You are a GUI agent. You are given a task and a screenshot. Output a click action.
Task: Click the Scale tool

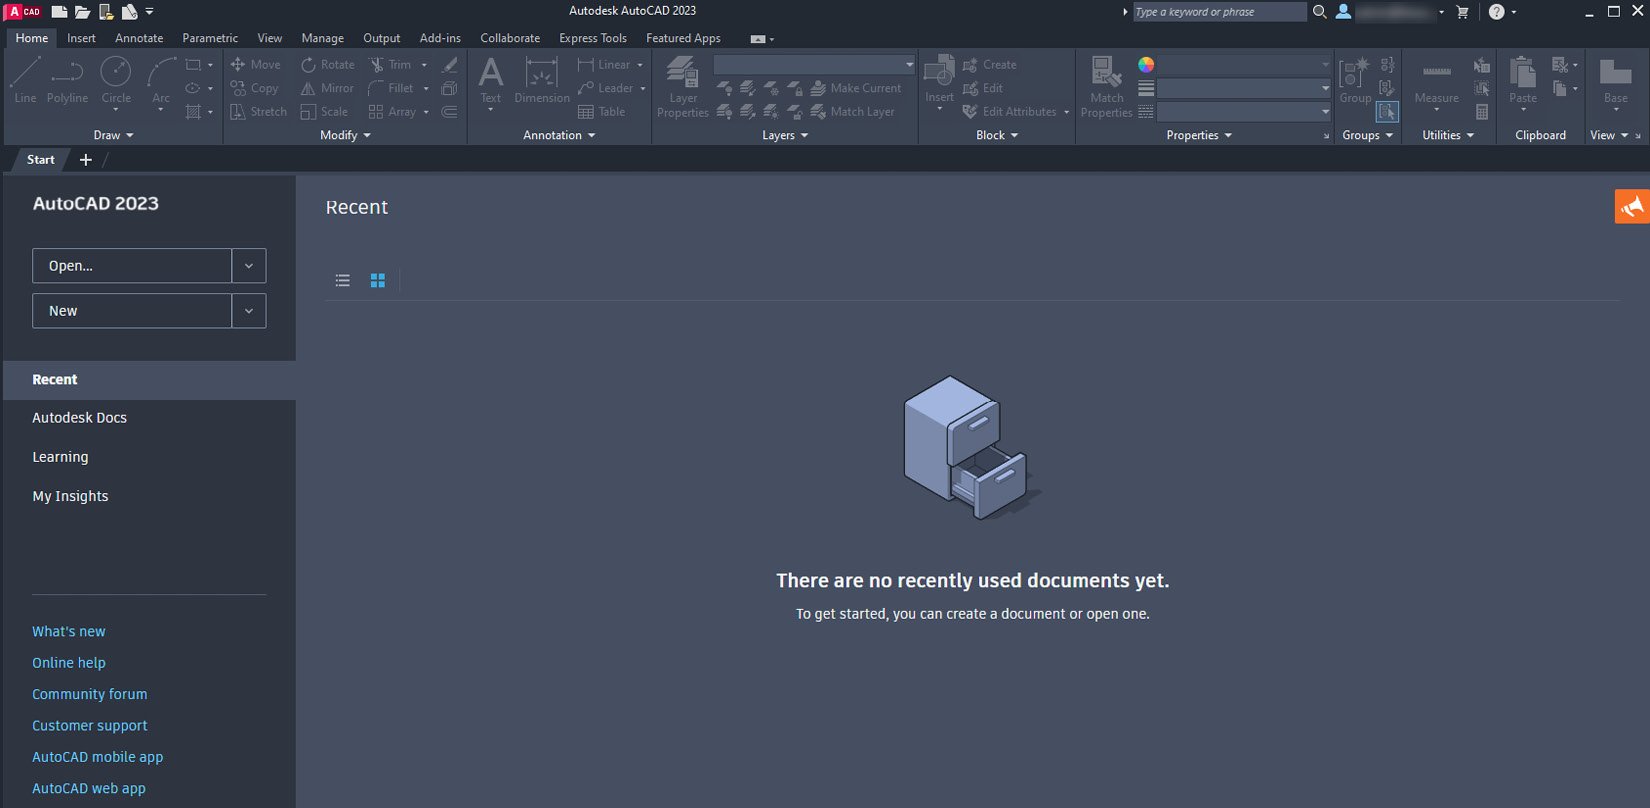[324, 112]
